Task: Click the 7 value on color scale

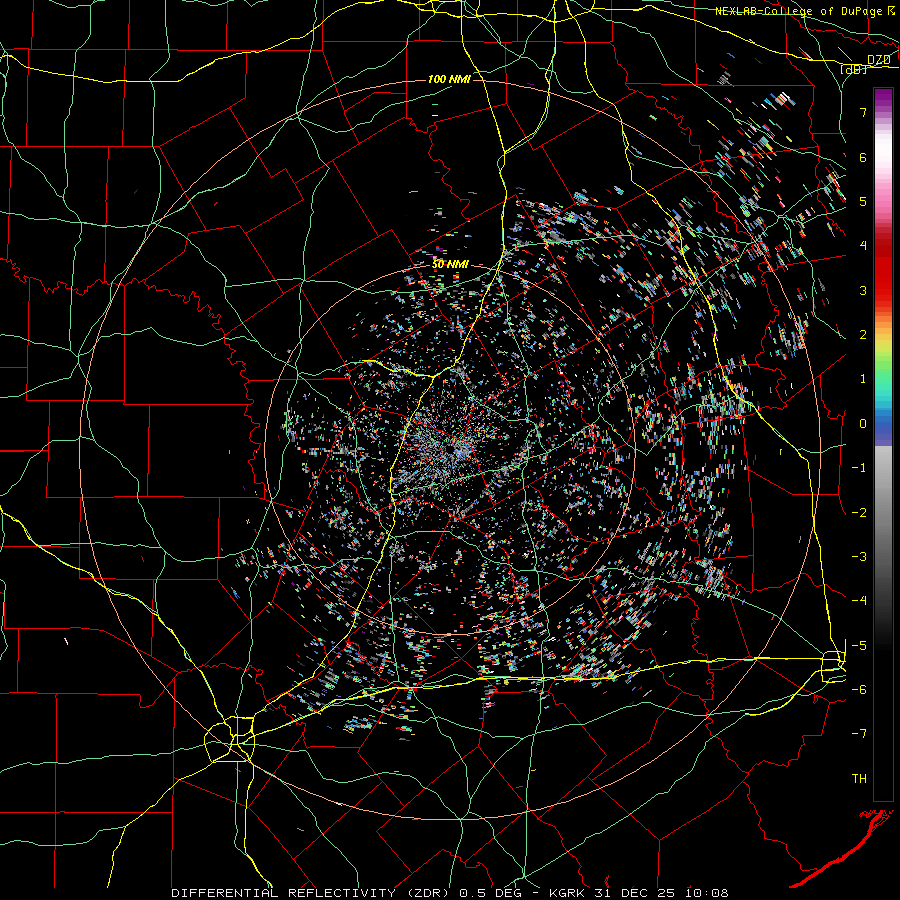Action: (x=863, y=112)
